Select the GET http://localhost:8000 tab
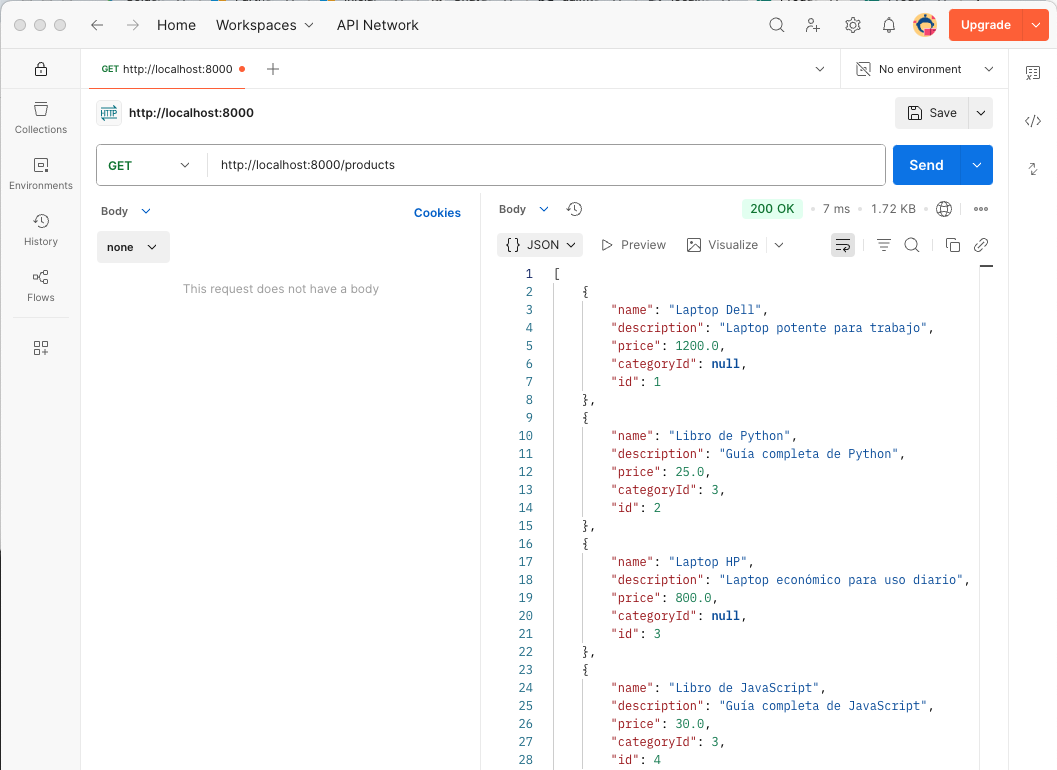 (167, 69)
